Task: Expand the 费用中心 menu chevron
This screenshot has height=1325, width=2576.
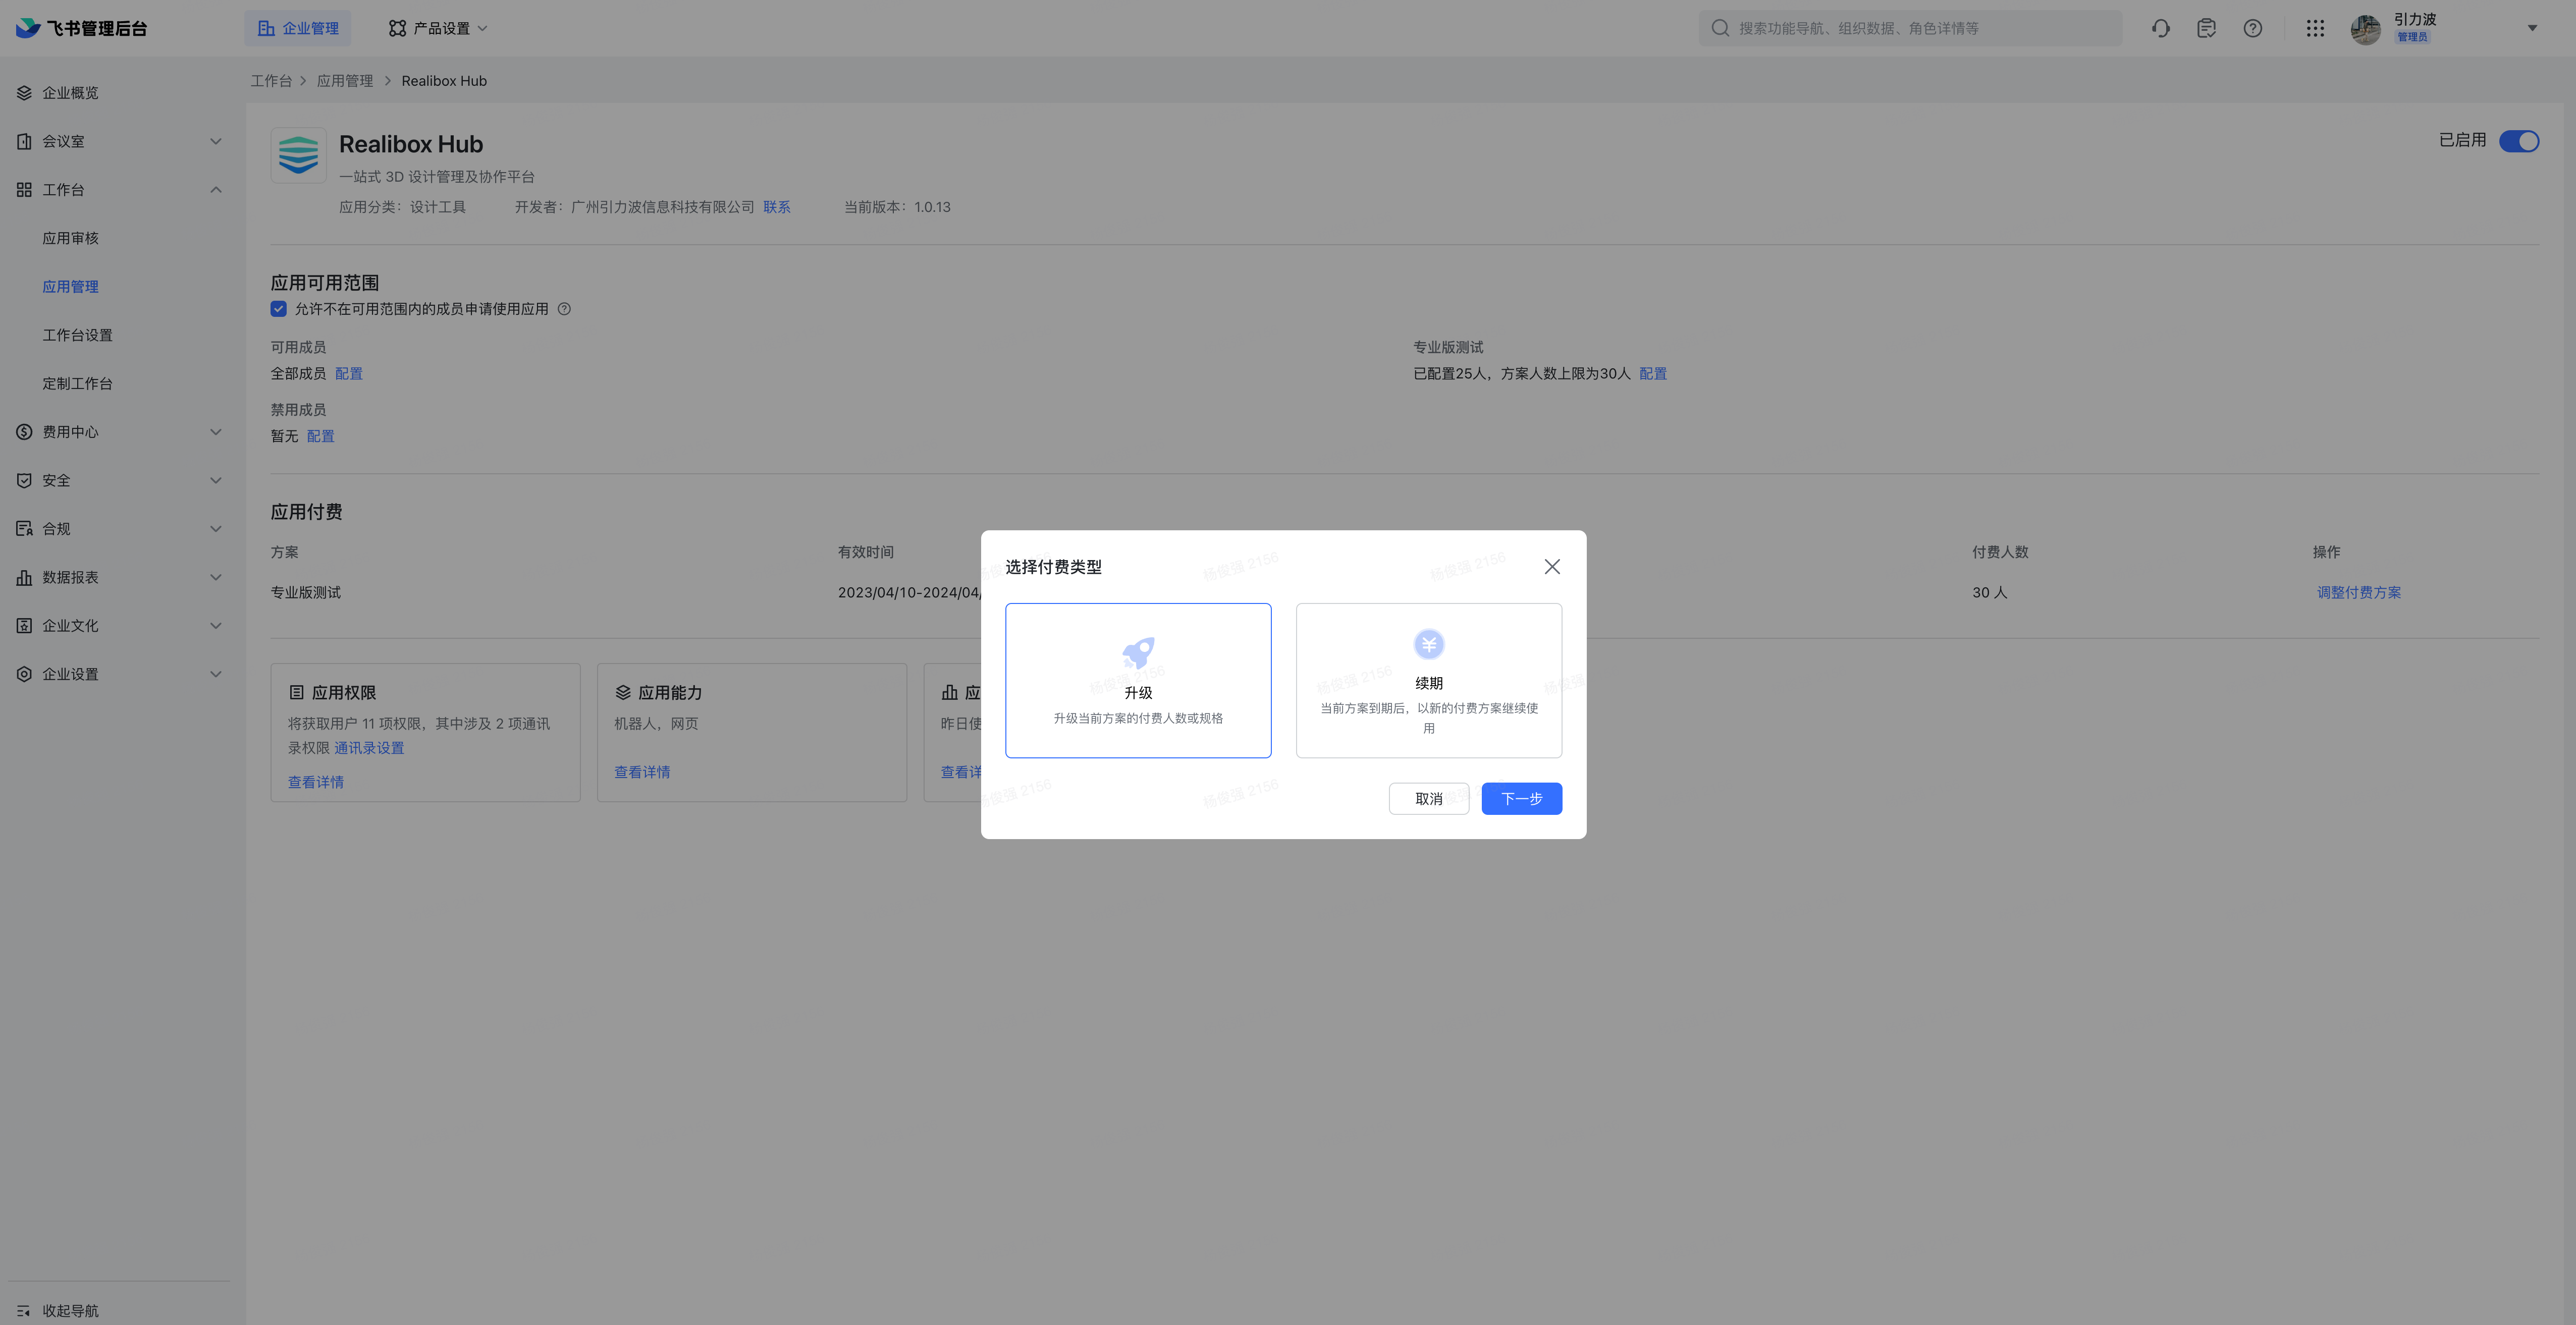Action: tap(215, 432)
